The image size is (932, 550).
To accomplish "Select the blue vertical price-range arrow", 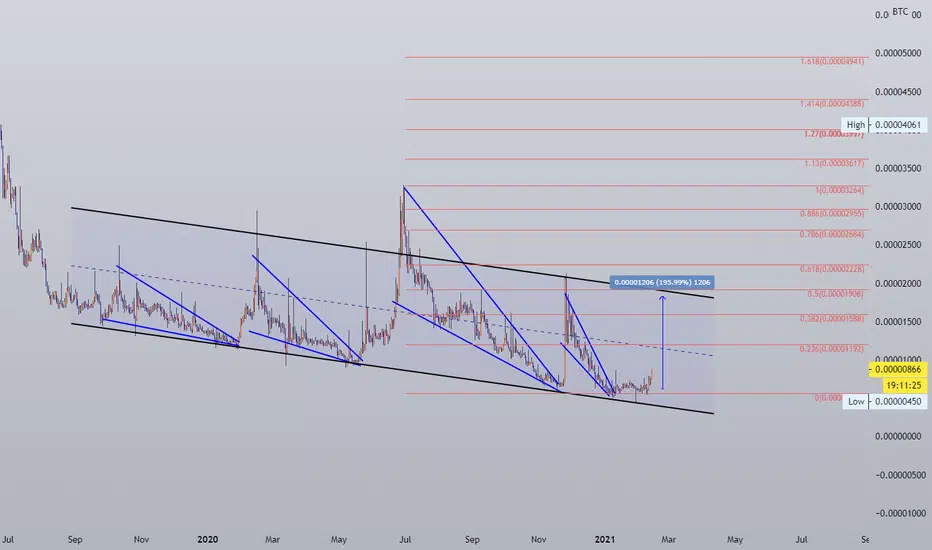I will coord(663,342).
